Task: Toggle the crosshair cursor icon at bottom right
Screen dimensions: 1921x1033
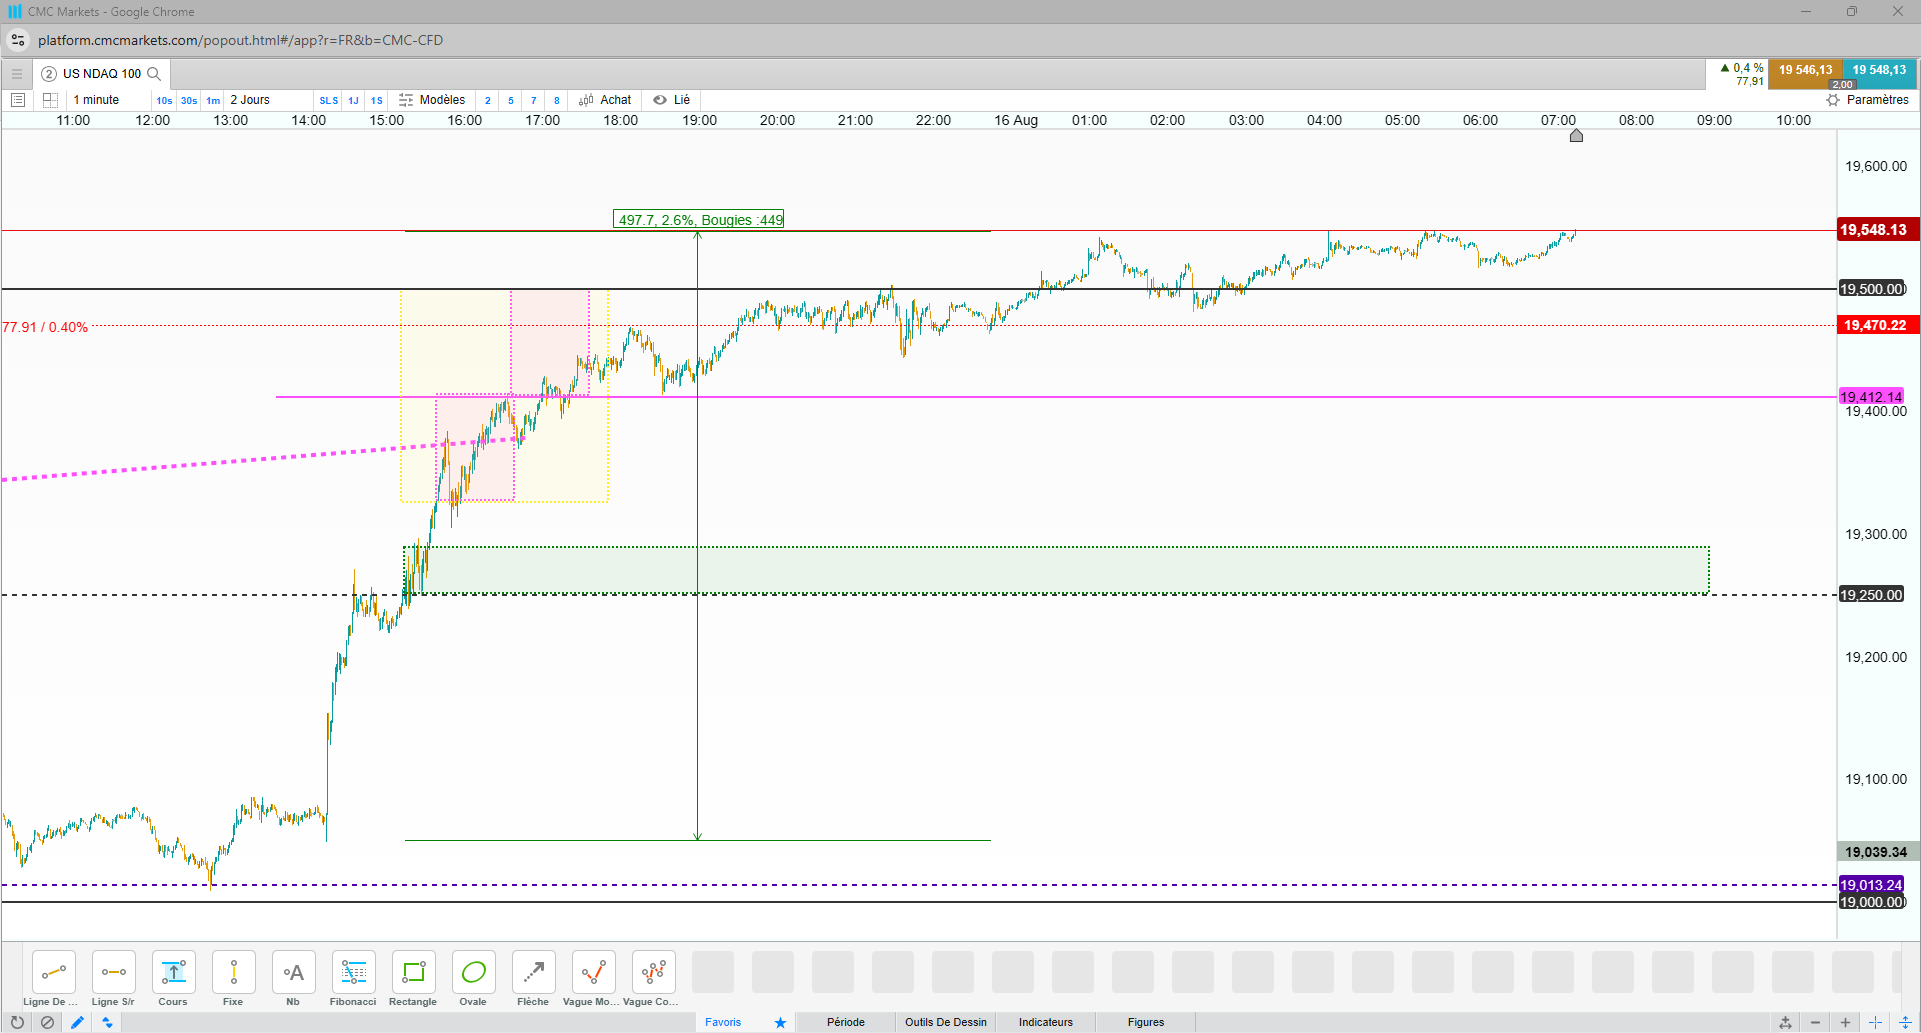Action: (x=1875, y=1022)
